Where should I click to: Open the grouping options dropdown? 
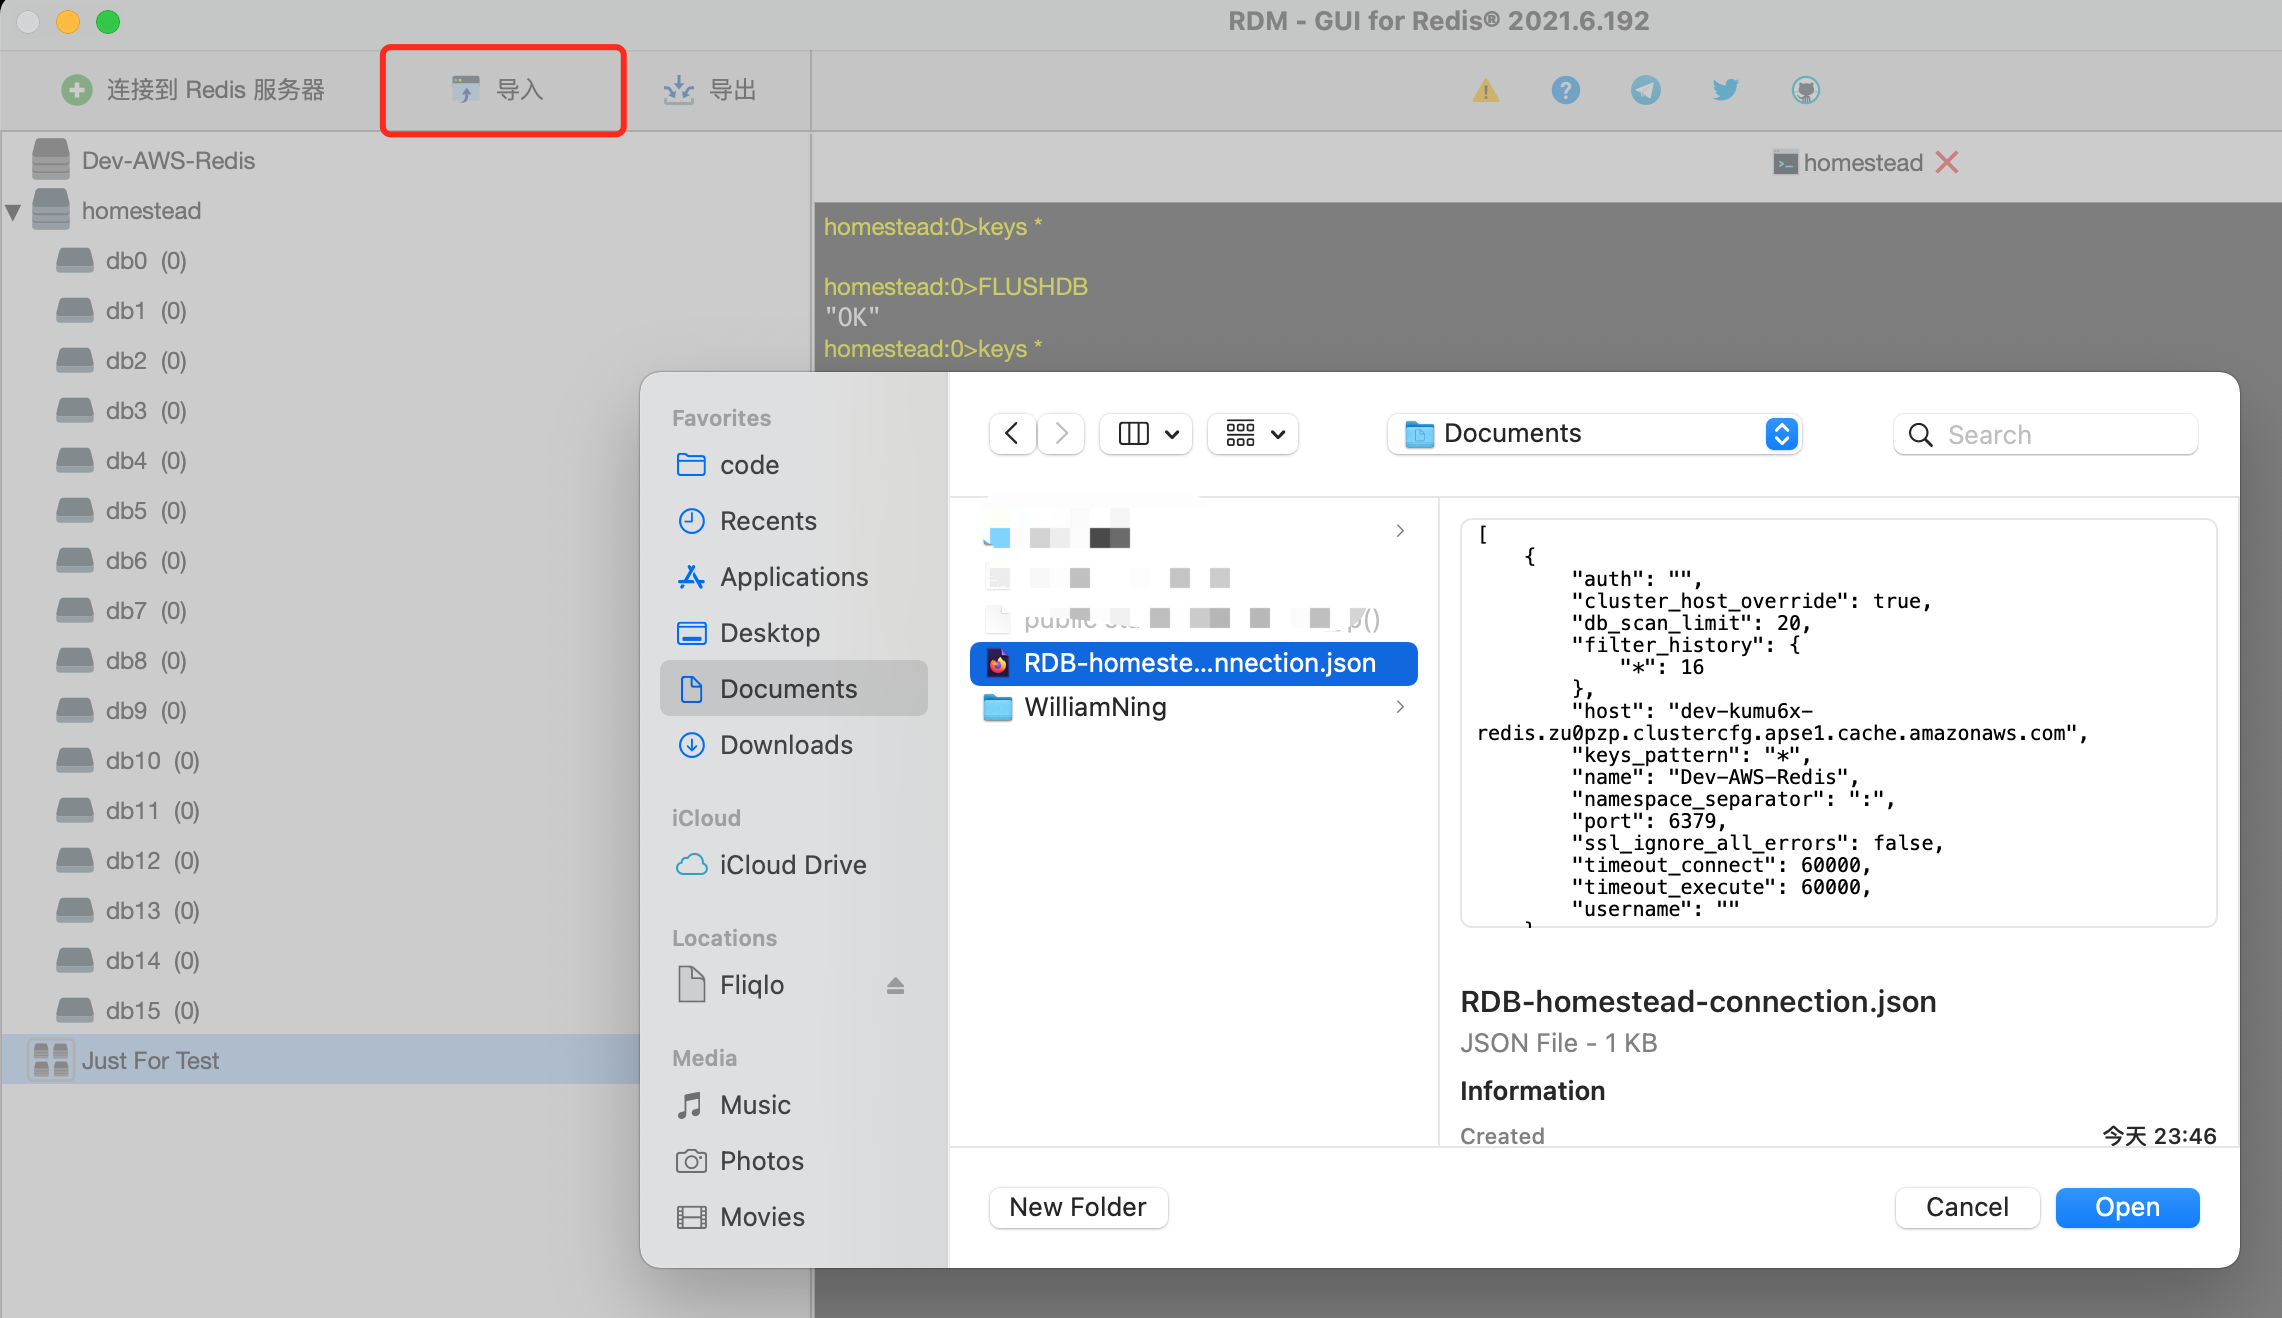click(x=1252, y=433)
